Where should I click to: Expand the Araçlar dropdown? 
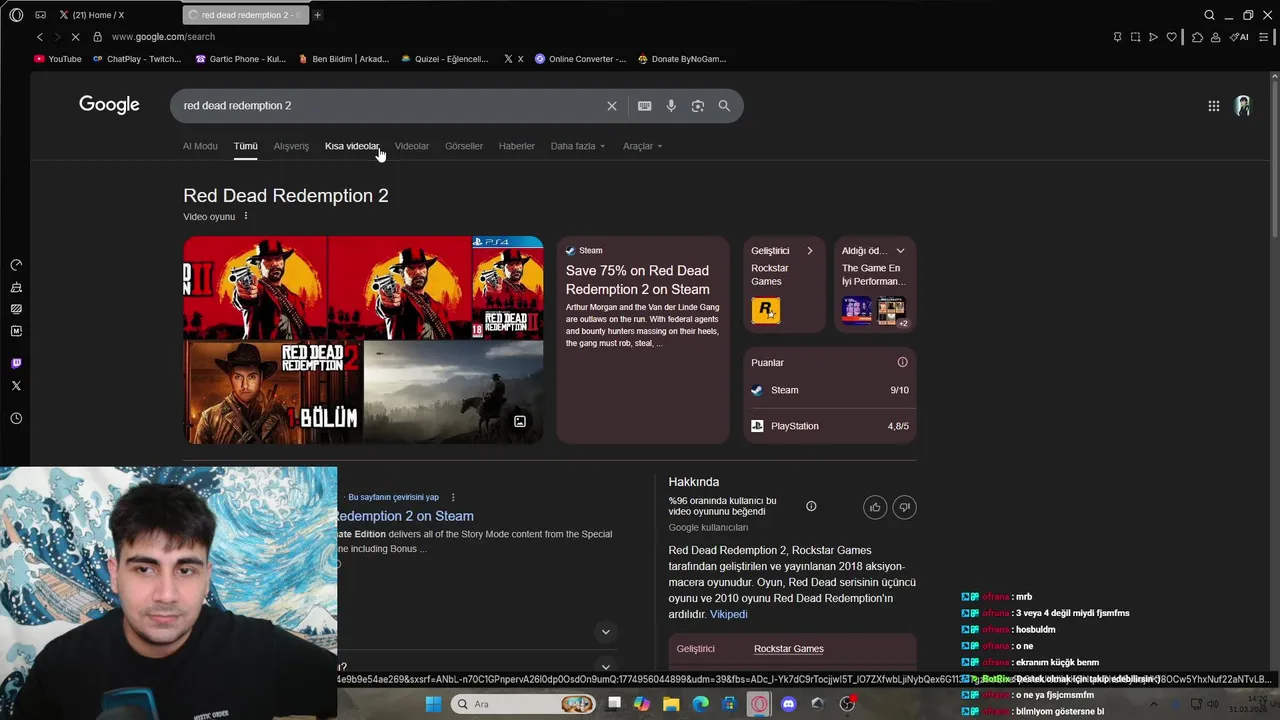(643, 146)
